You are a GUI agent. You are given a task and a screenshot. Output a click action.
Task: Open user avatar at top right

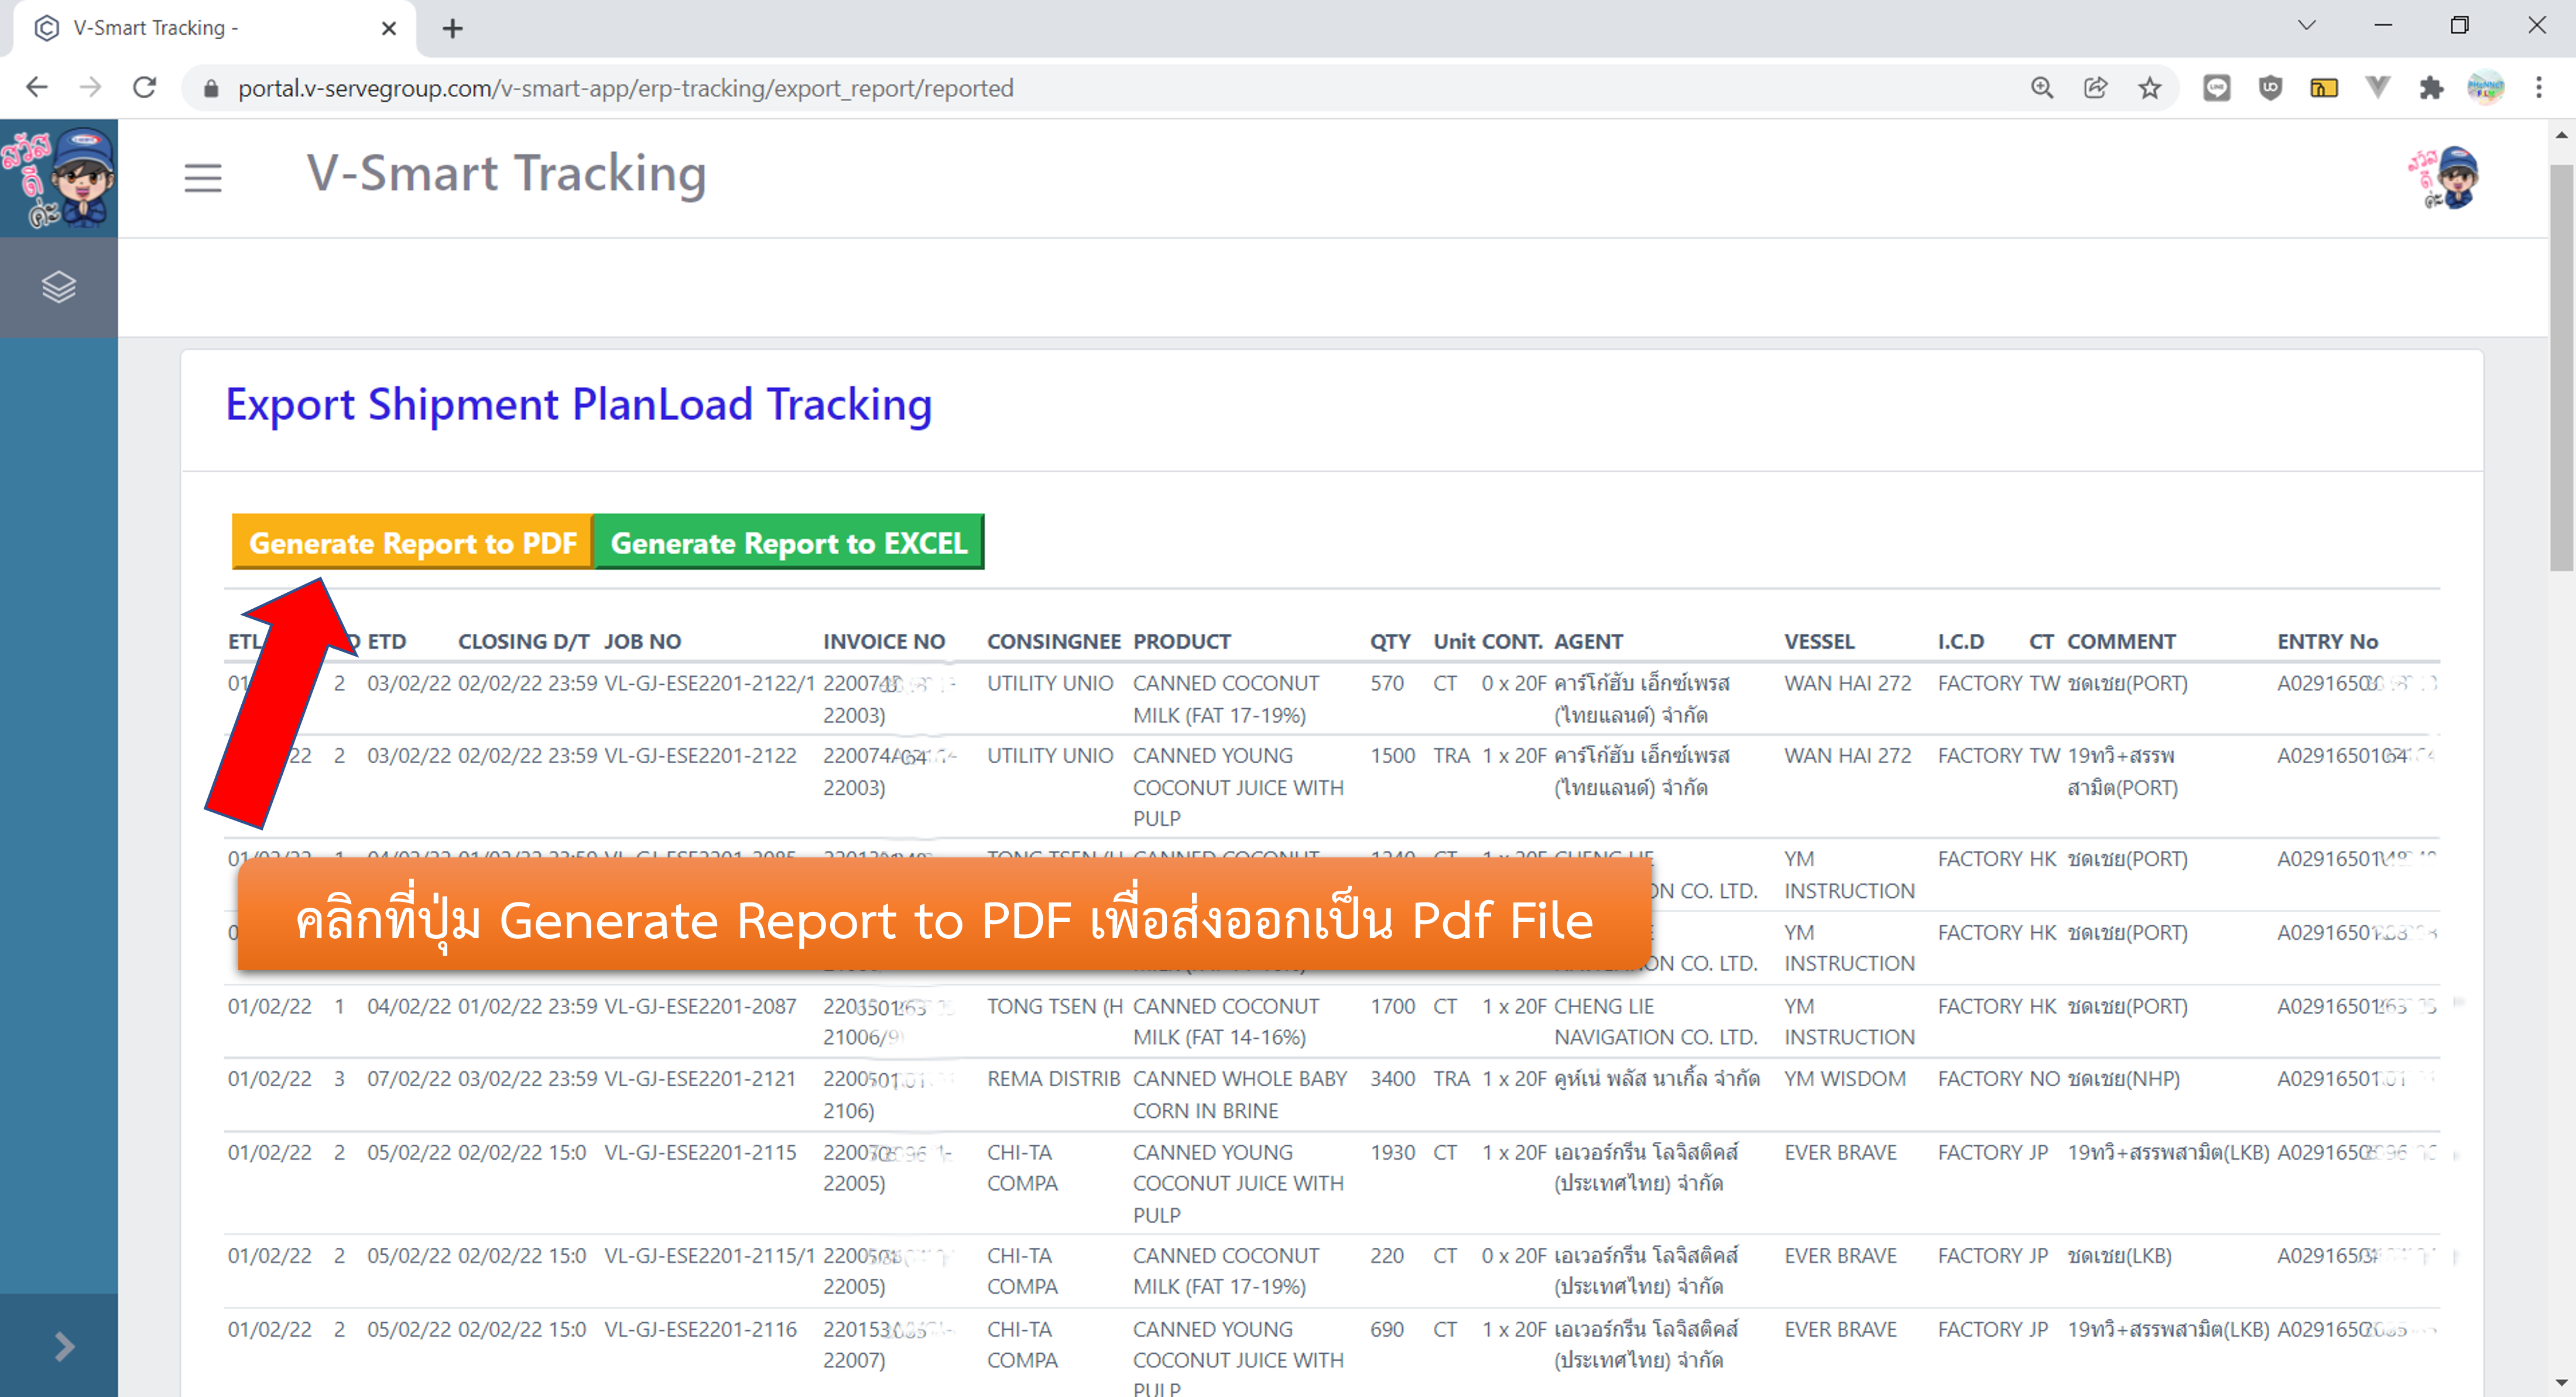click(x=2445, y=177)
